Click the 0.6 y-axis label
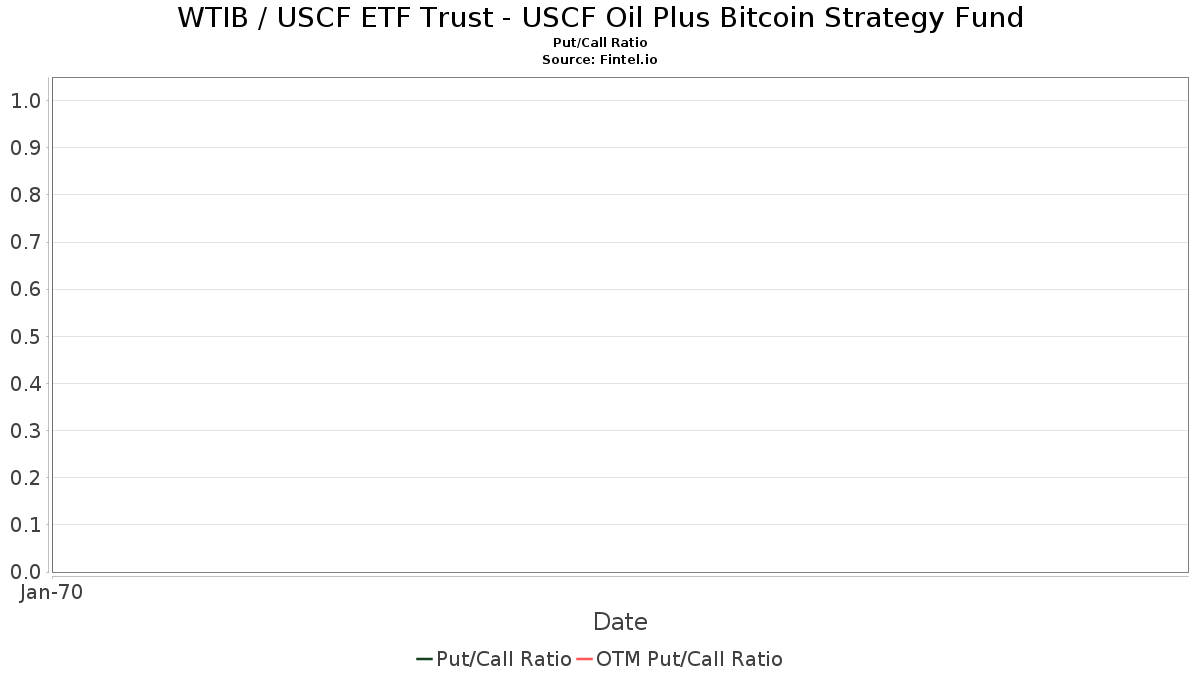The image size is (1200, 675). (25, 289)
